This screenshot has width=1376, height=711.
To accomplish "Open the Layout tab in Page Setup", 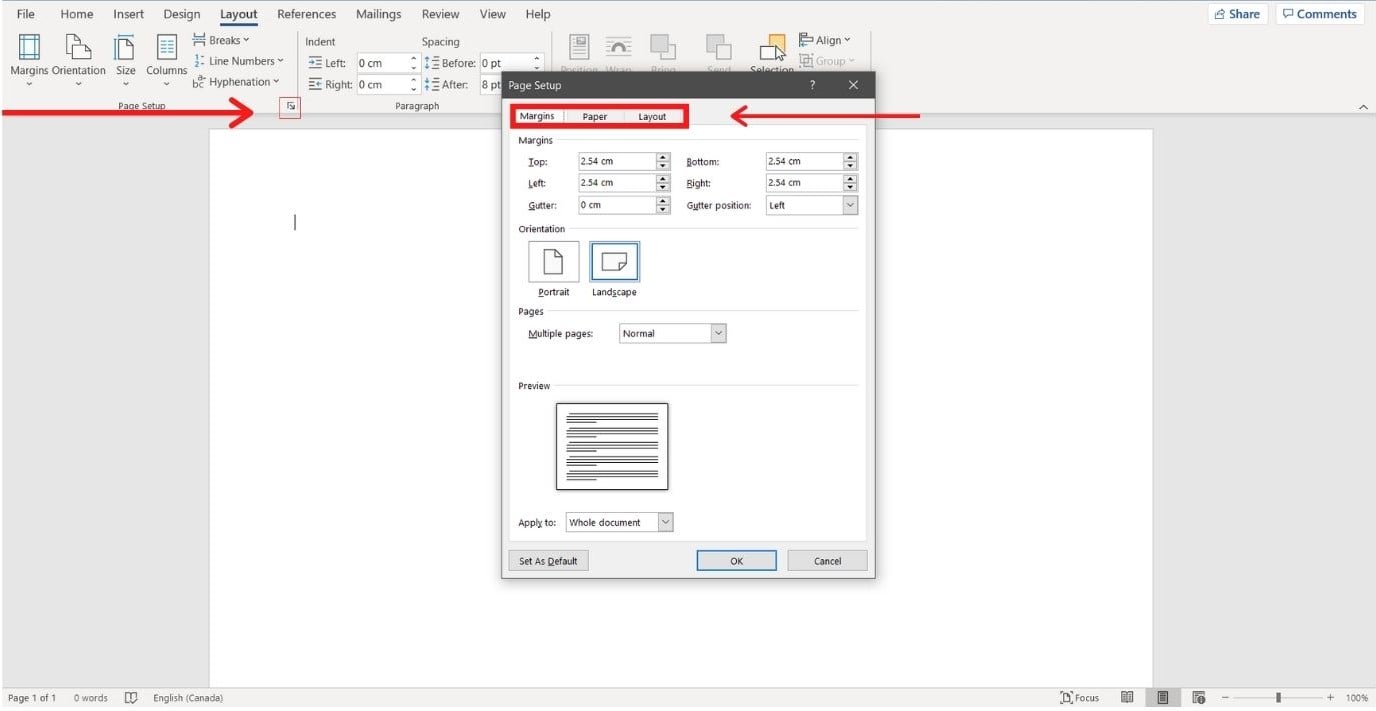I will click(x=652, y=117).
